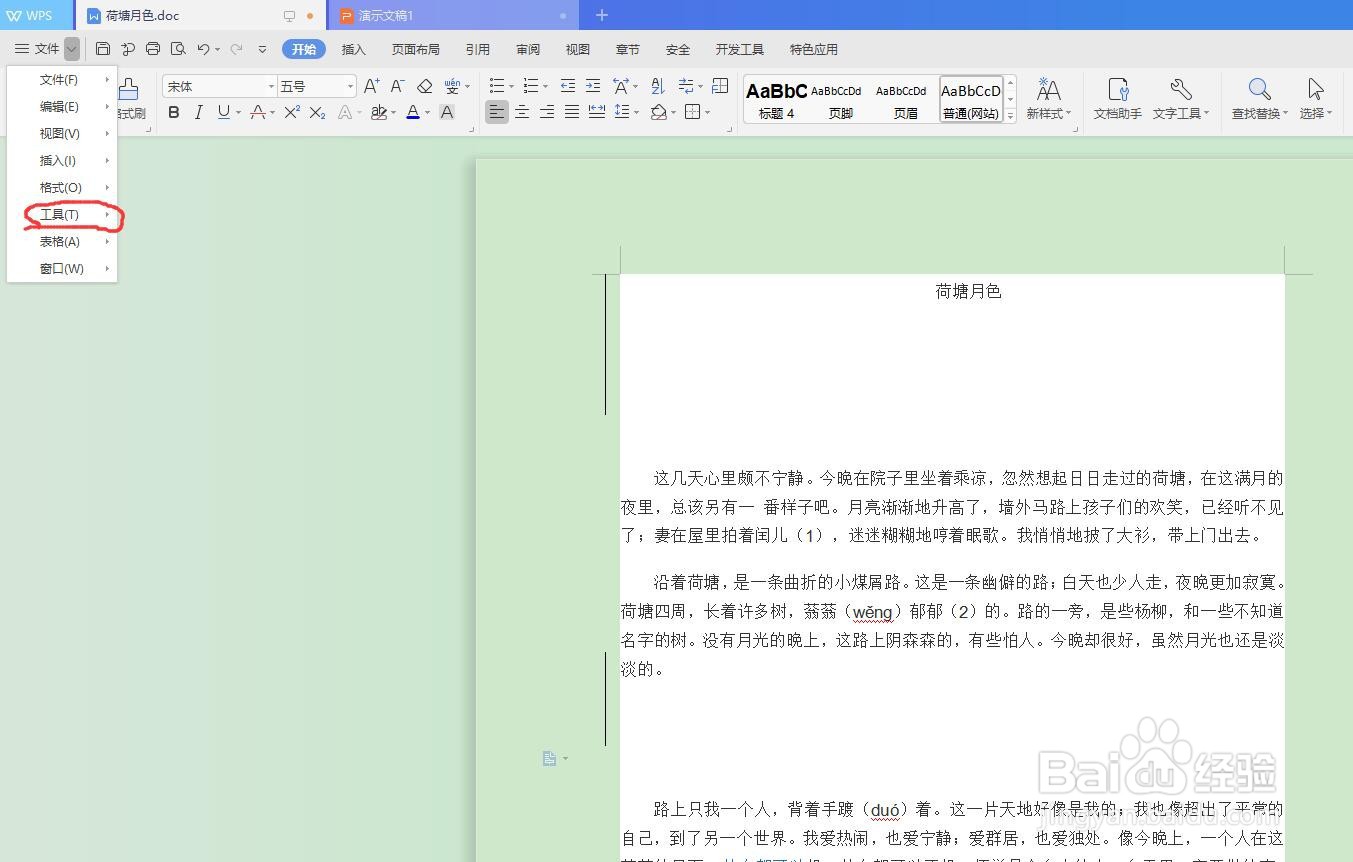Click the hamburger menu icon beside 文件
This screenshot has height=862, width=1353.
[22, 49]
